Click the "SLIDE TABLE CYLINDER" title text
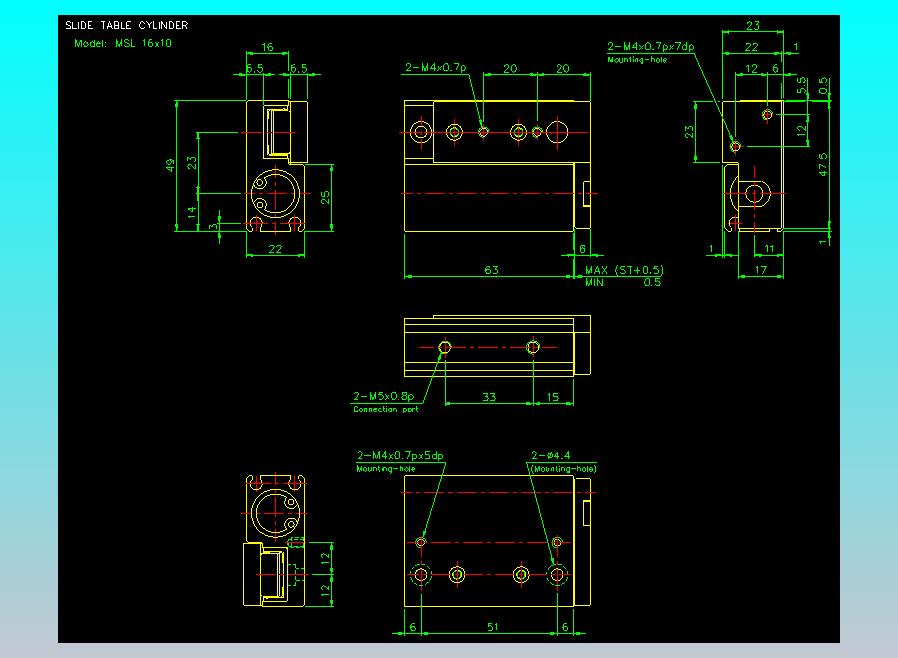Image resolution: width=898 pixels, height=658 pixels. click(x=127, y=25)
